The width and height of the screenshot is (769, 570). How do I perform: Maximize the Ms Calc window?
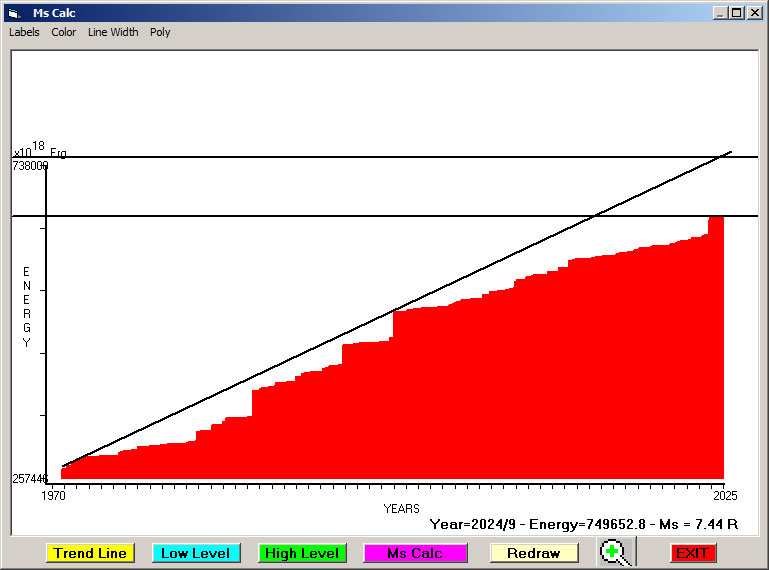pos(736,13)
